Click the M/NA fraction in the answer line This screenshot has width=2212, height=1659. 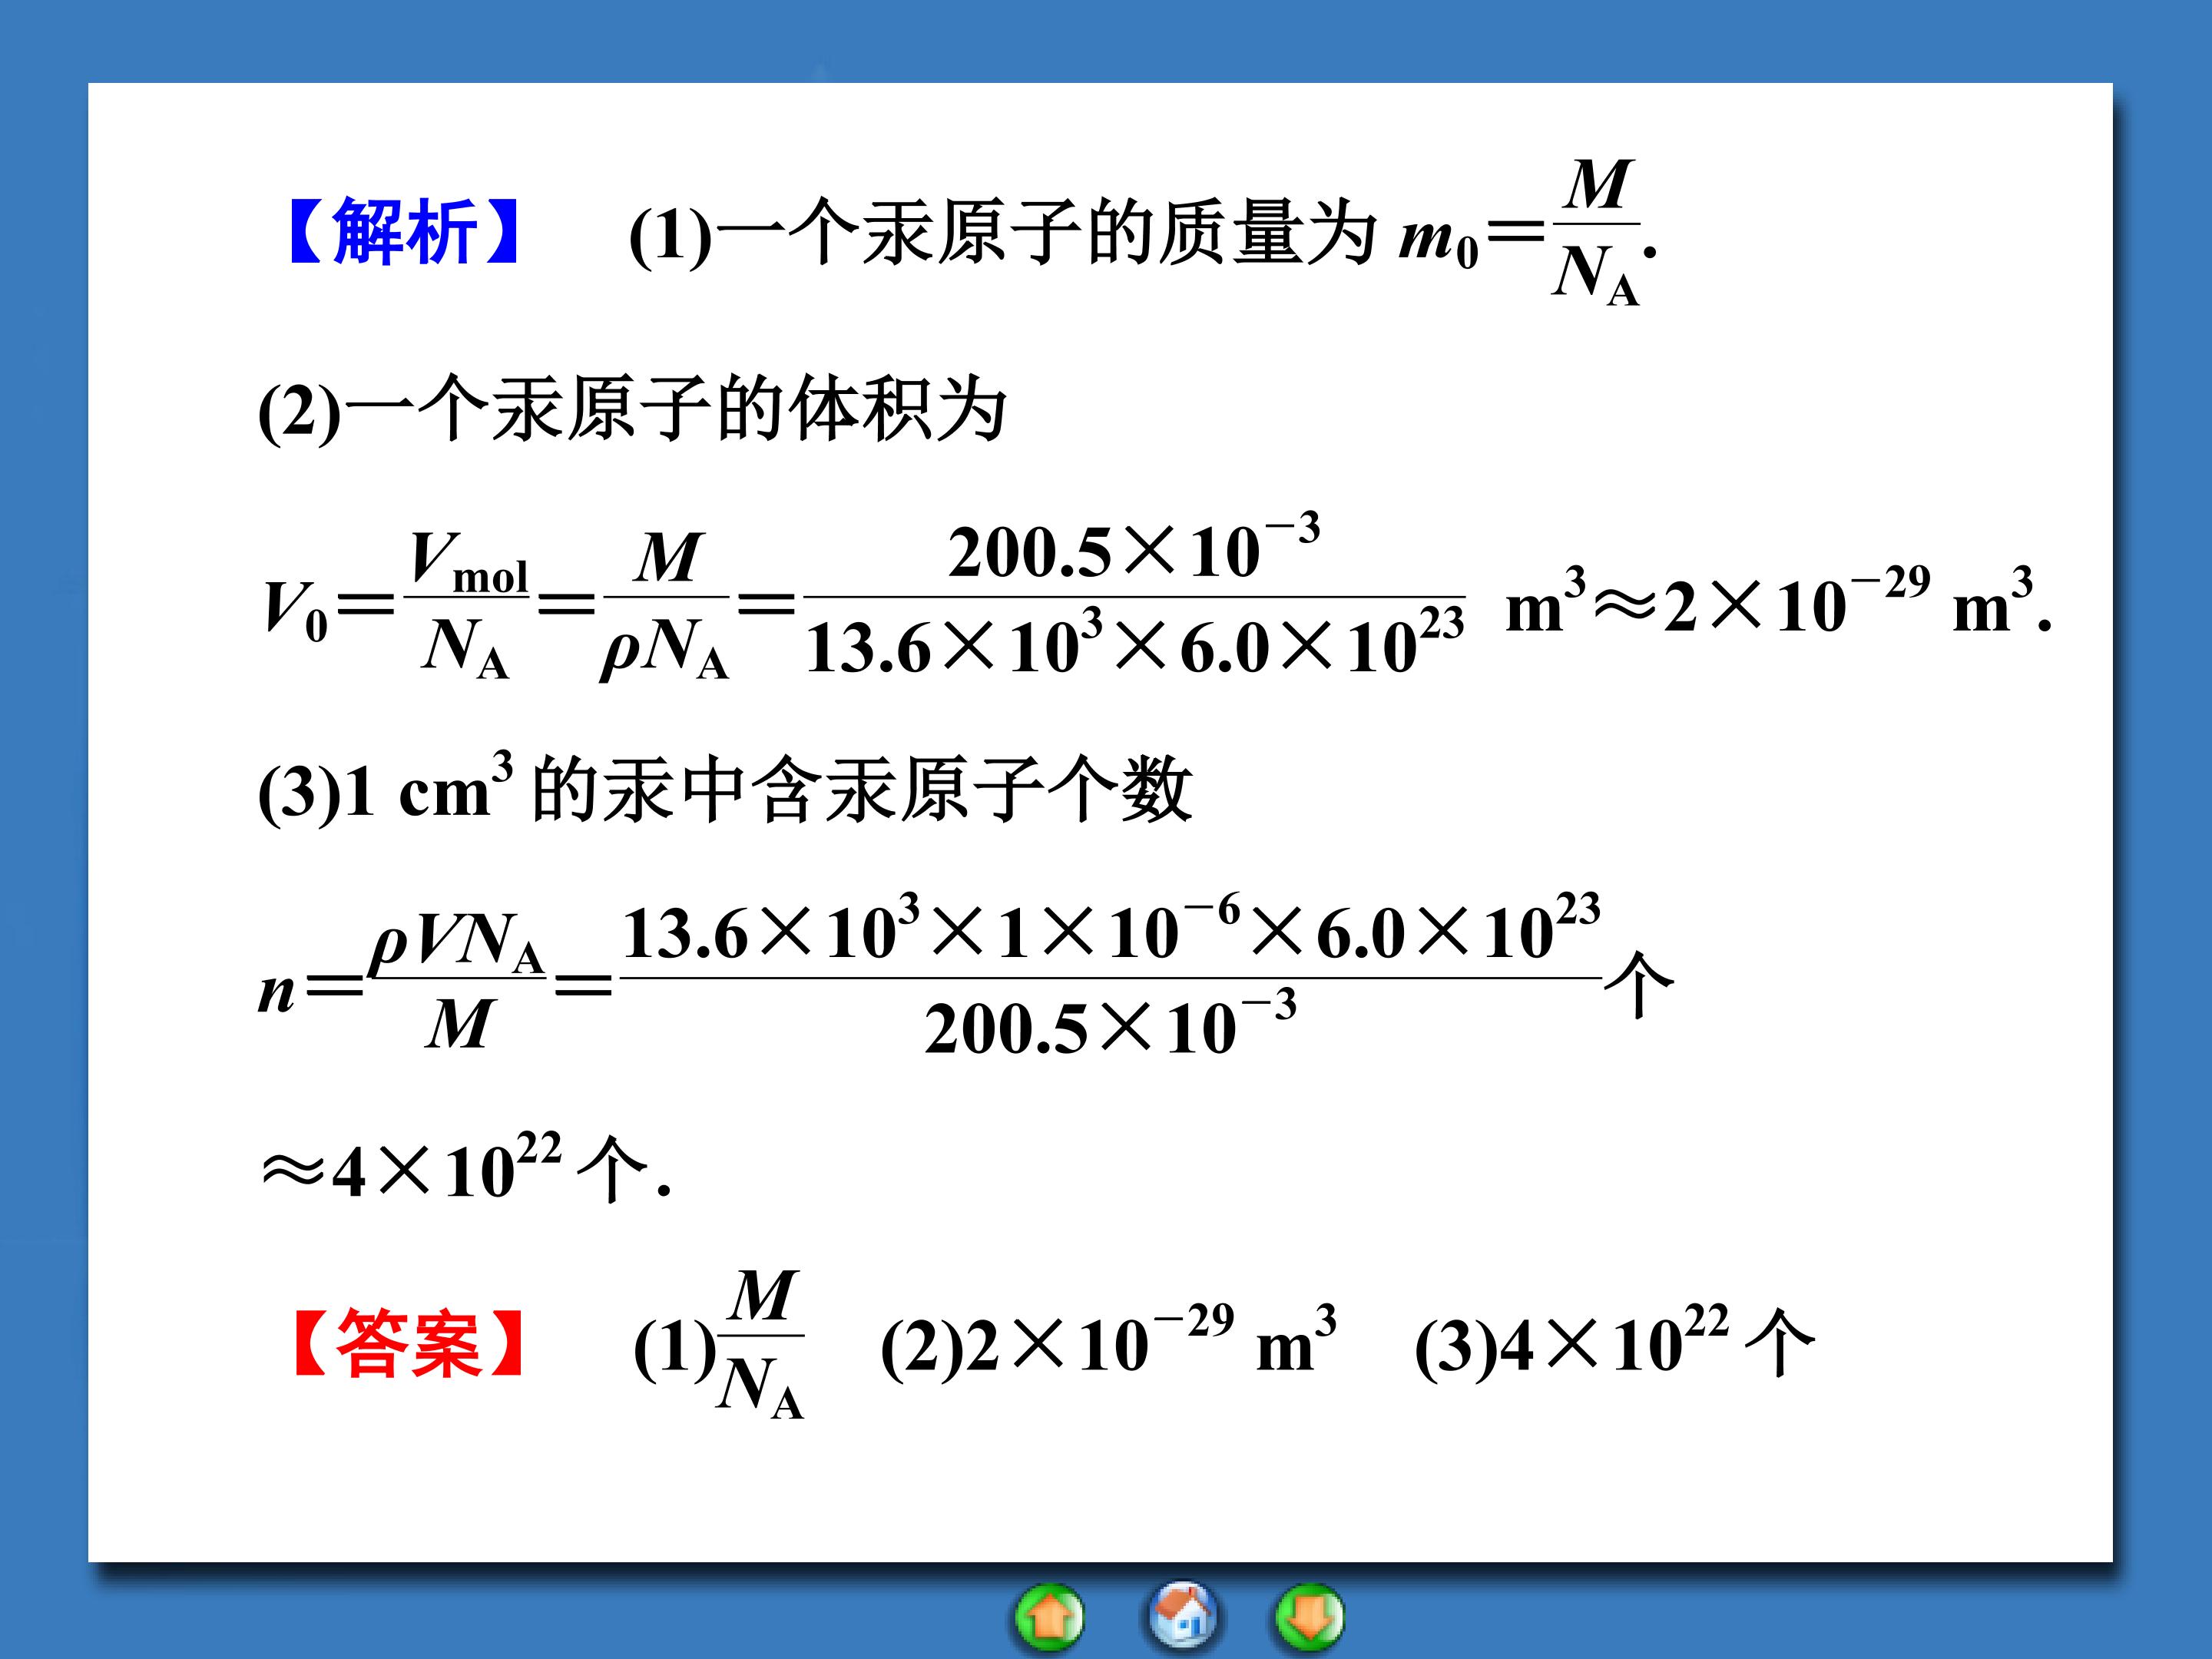[x=761, y=1344]
